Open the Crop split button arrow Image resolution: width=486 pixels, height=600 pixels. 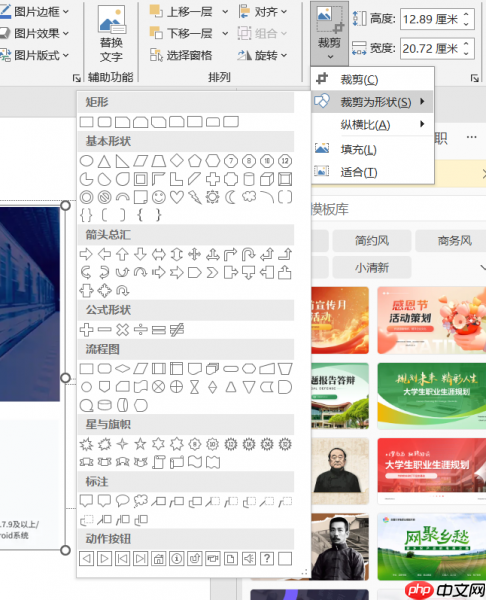click(329, 57)
